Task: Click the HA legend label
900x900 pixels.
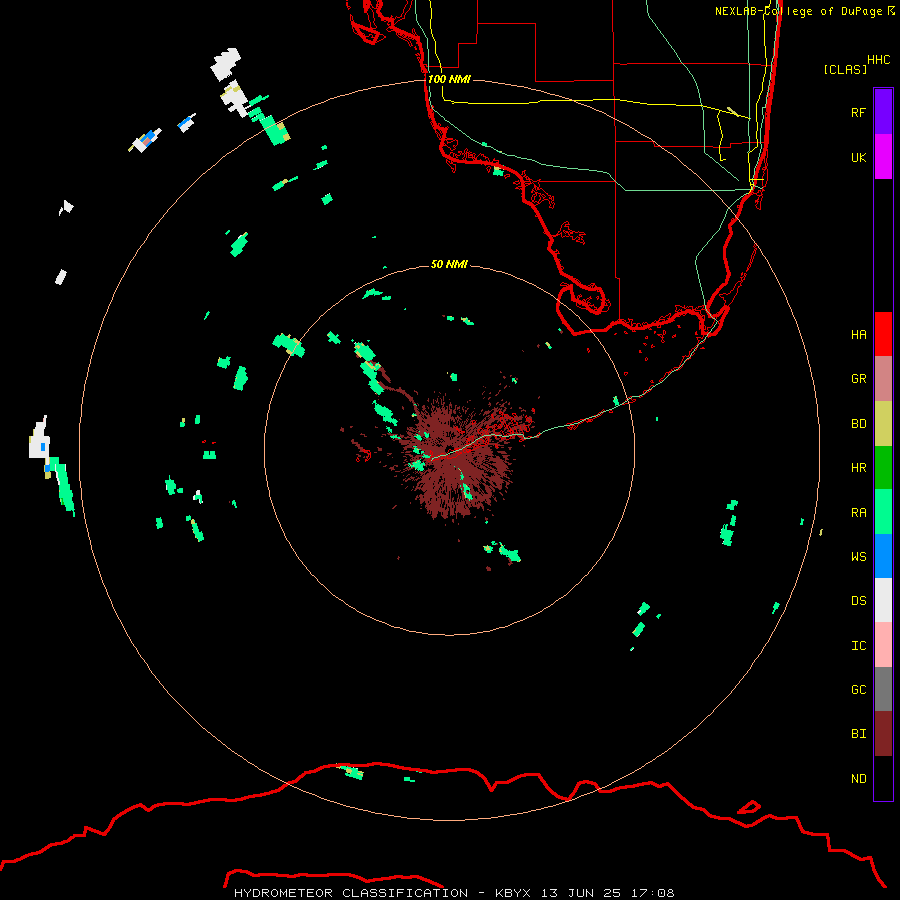Action: pyautogui.click(x=858, y=334)
